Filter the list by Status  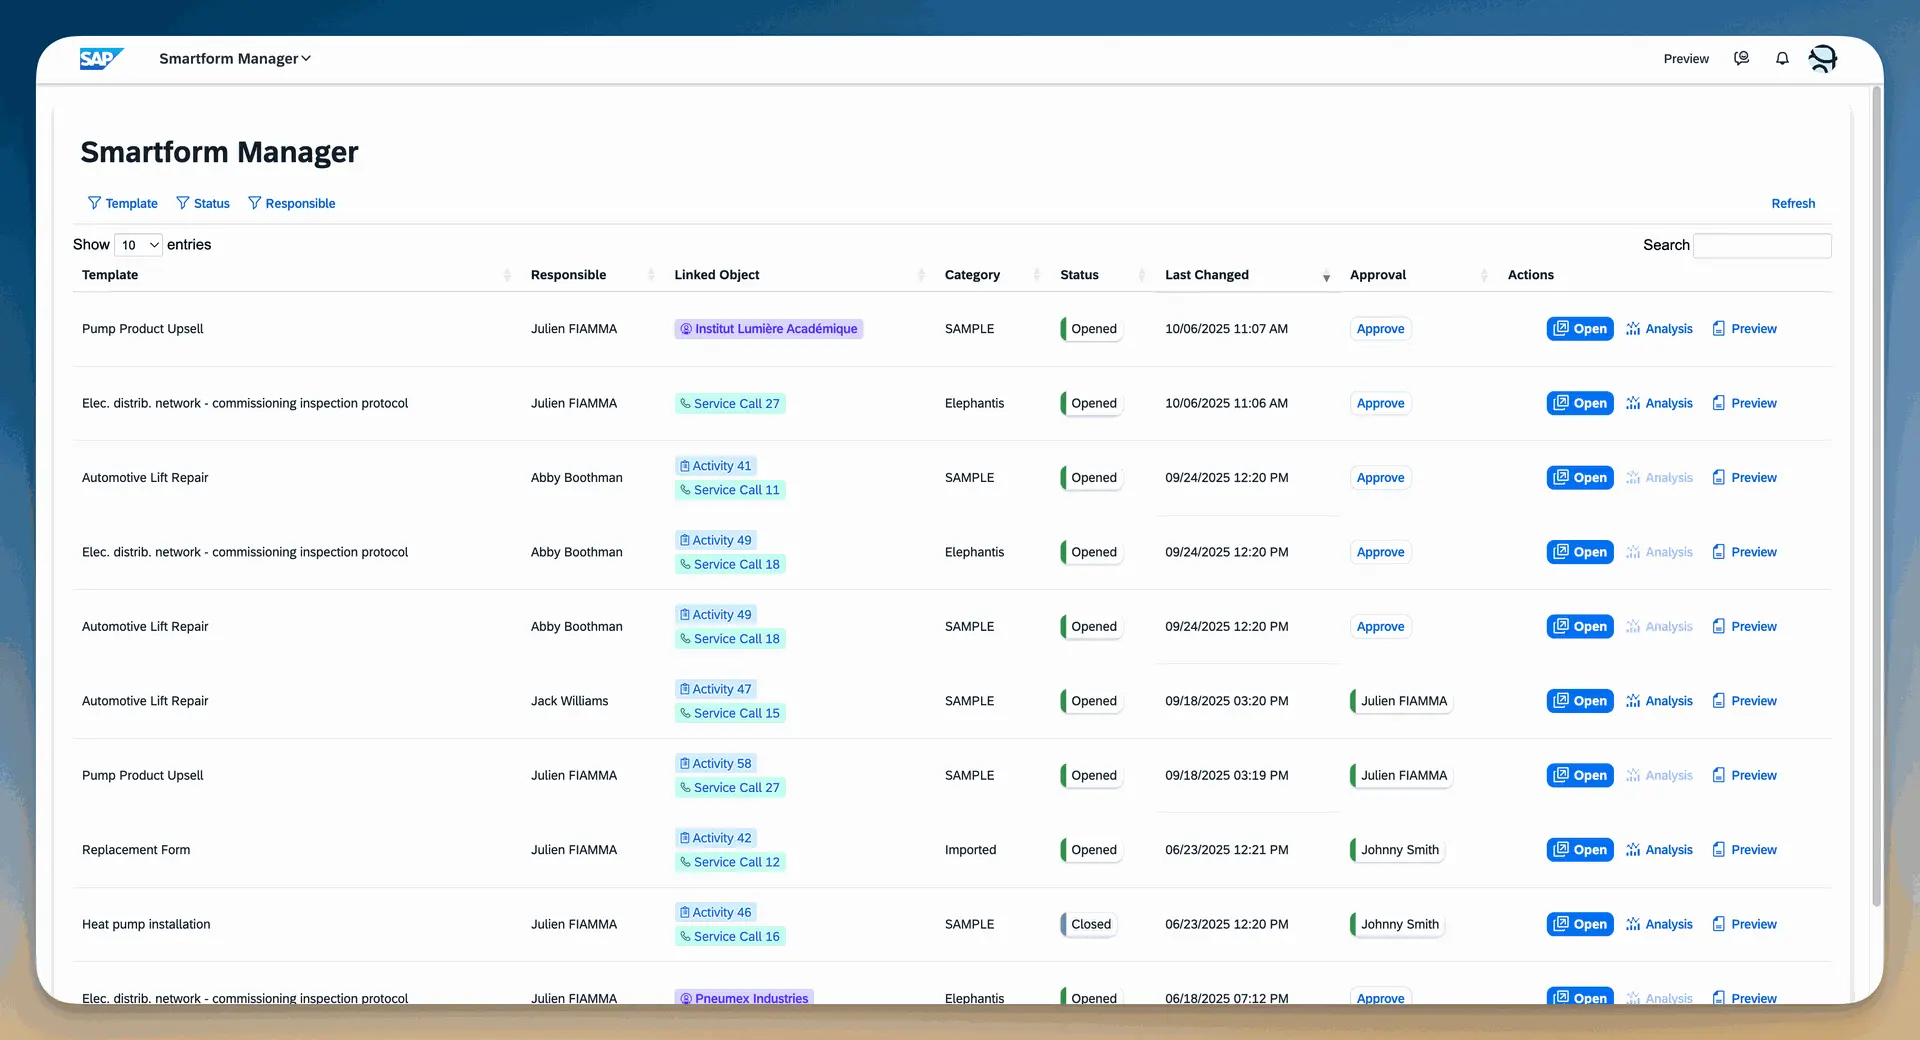[203, 204]
